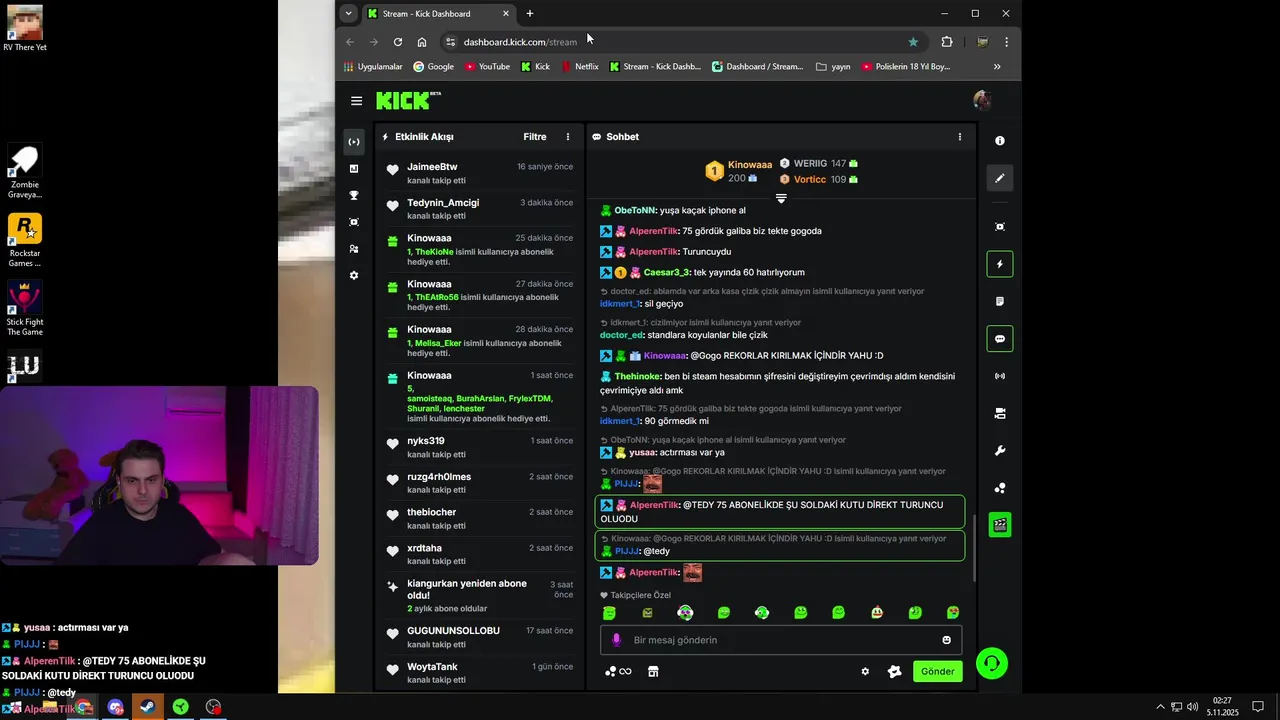Open OBS from the taskbar
Viewport: 1280px width, 720px height.
point(213,707)
